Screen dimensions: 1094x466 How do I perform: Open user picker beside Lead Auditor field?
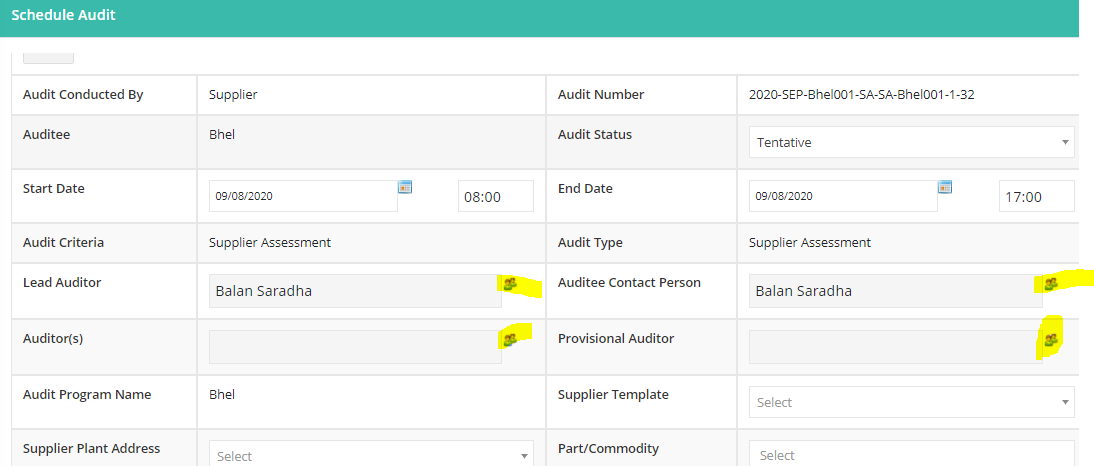(x=511, y=283)
